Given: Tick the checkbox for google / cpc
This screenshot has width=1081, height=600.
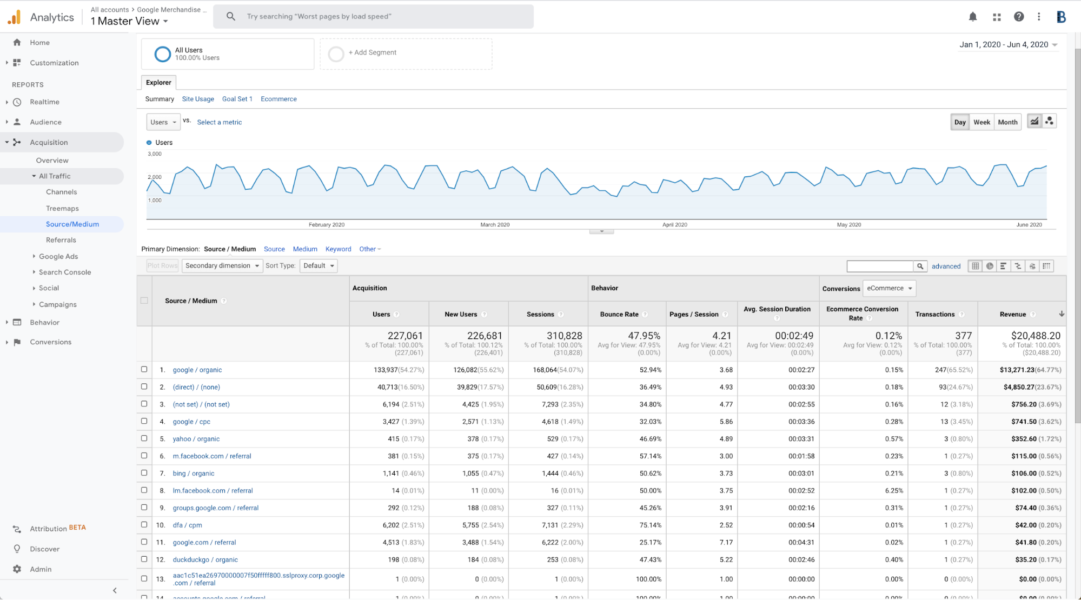Looking at the screenshot, I should coord(144,421).
